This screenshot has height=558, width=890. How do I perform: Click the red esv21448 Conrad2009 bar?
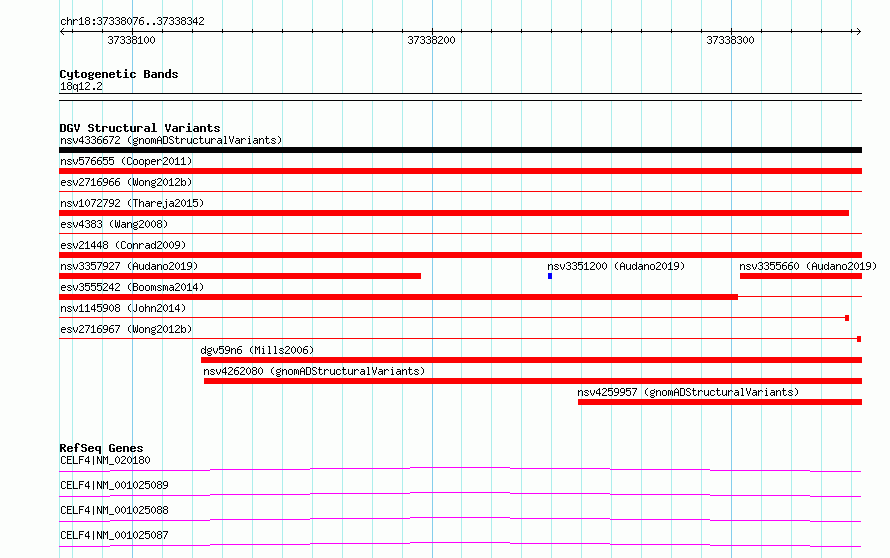coord(460,255)
